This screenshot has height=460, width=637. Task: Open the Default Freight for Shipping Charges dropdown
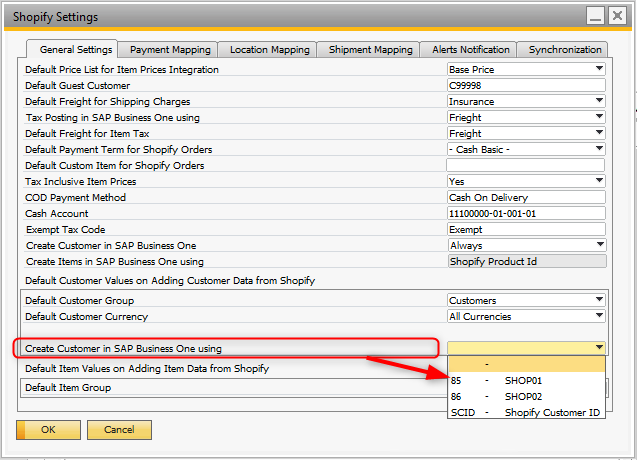tap(599, 101)
